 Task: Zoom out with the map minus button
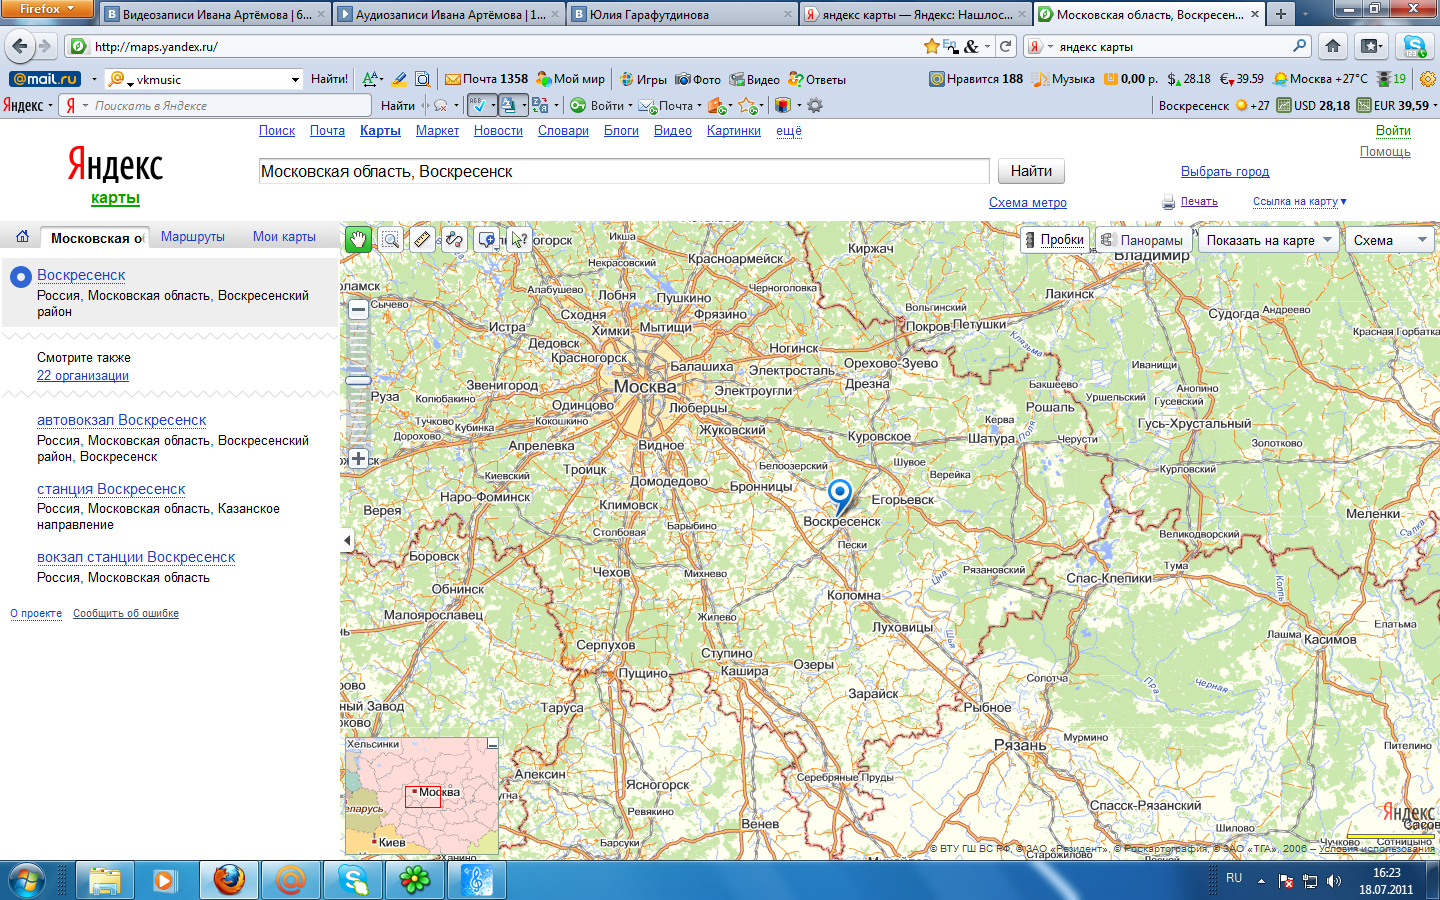(358, 310)
